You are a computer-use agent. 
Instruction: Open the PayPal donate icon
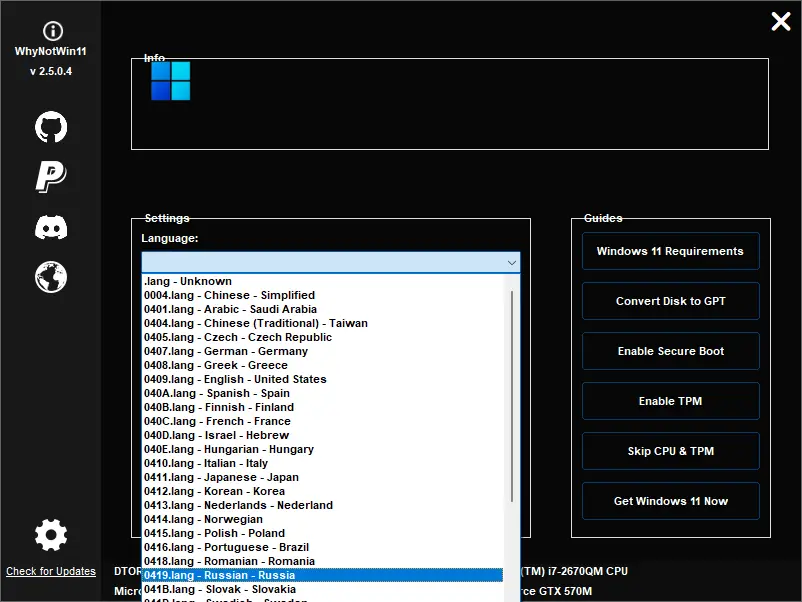(x=51, y=177)
